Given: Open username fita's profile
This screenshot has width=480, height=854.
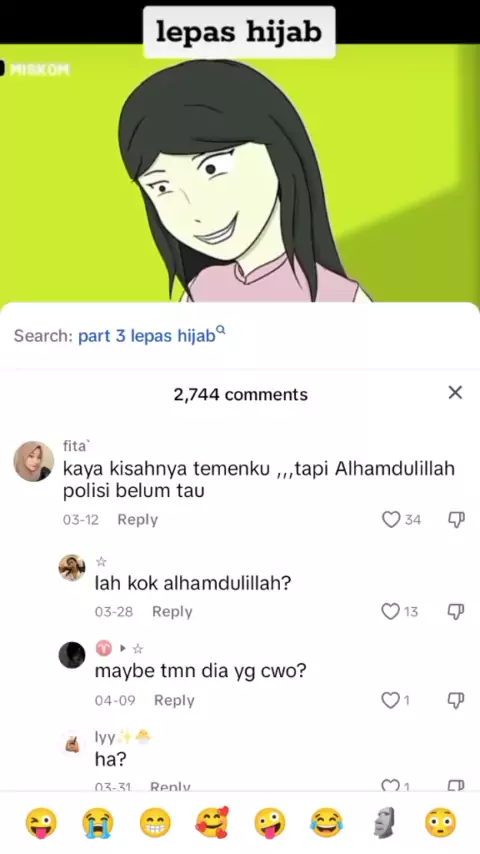Looking at the screenshot, I should tap(75, 446).
